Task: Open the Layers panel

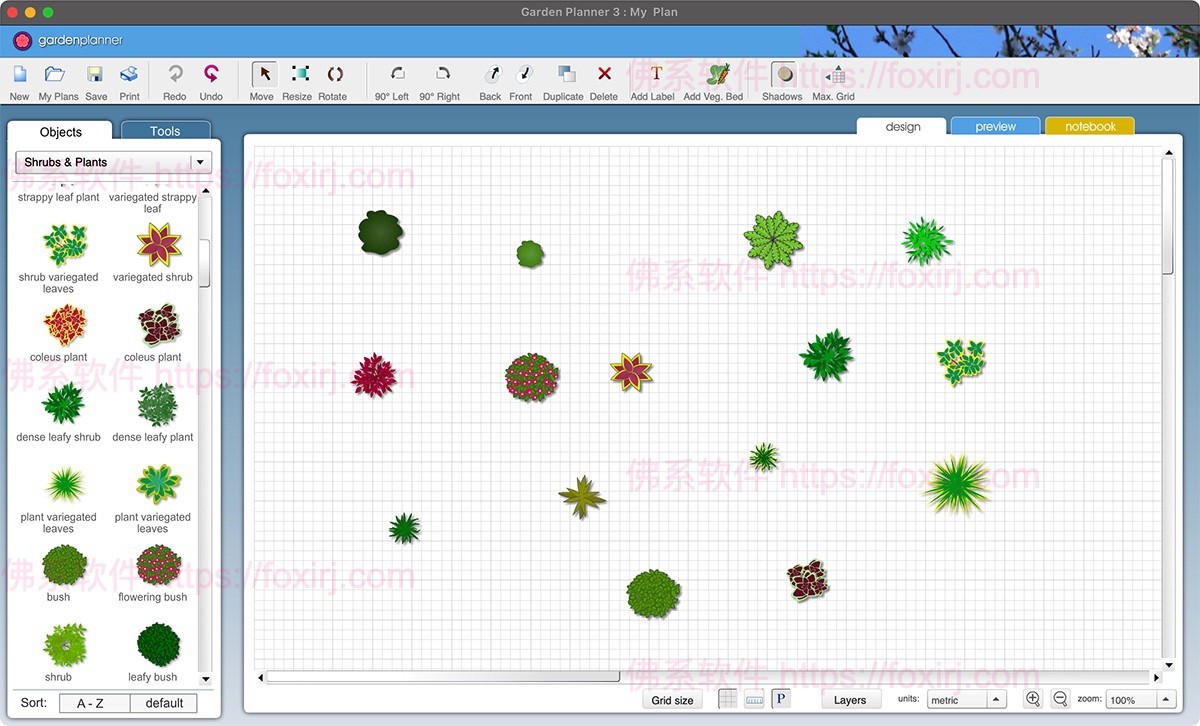Action: (850, 699)
